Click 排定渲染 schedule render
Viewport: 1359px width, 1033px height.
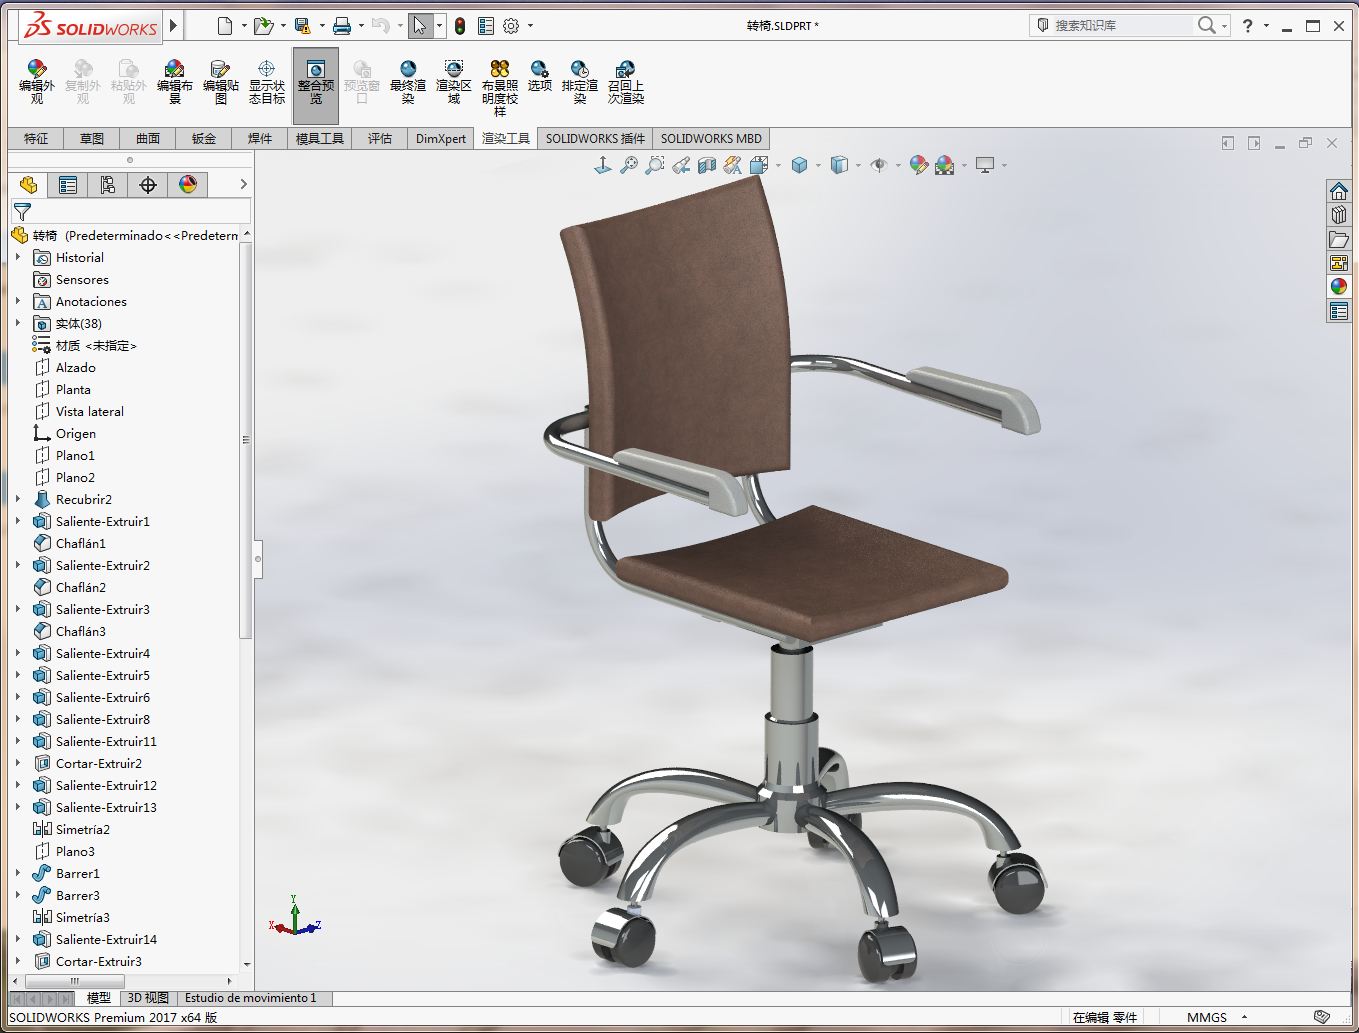pyautogui.click(x=580, y=82)
